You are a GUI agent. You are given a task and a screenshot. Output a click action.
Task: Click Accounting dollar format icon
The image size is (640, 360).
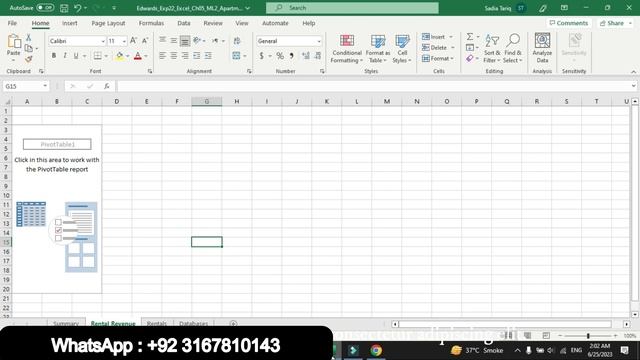(261, 56)
